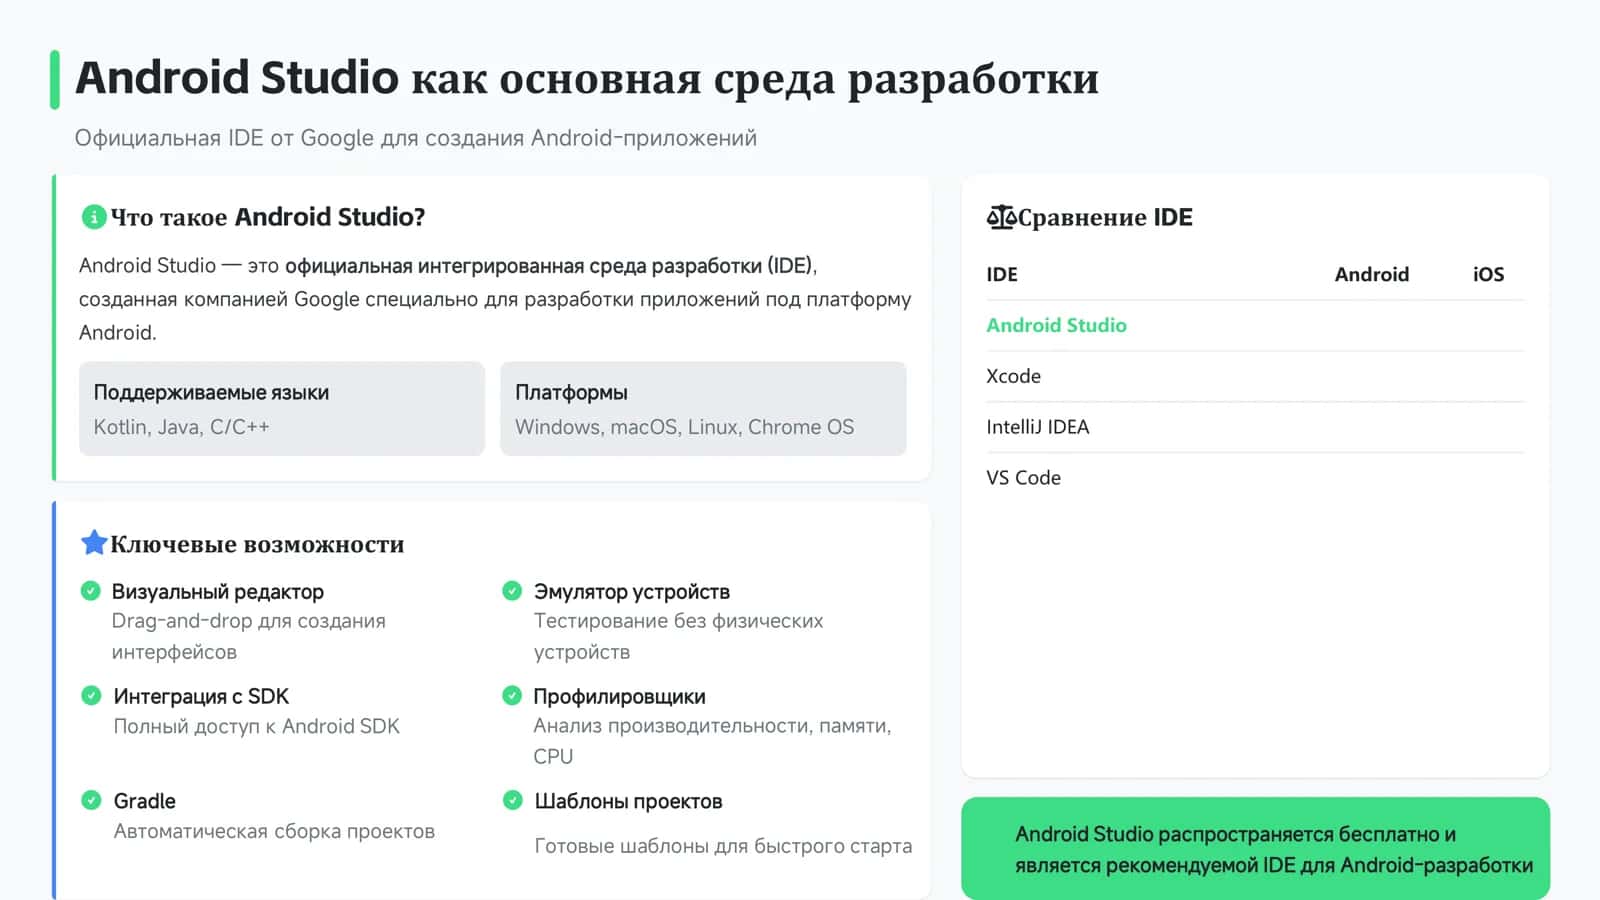Click the text 'Полный доступ к Android SDK'
This screenshot has height=900, width=1600.
click(257, 726)
